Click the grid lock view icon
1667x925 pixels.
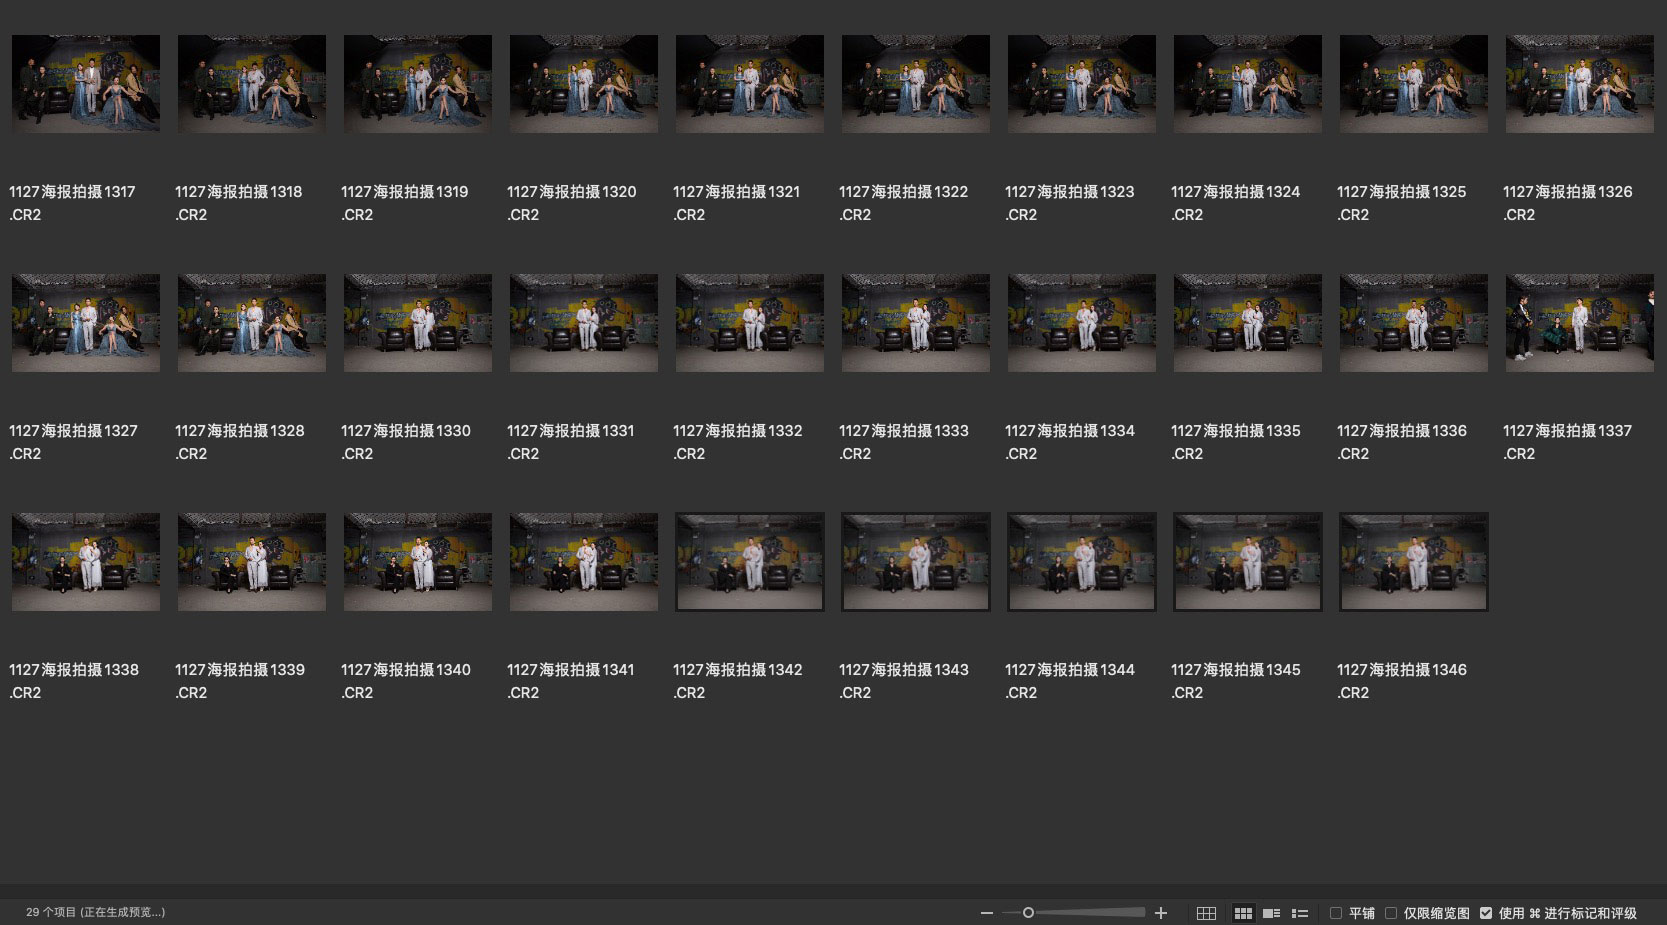click(1206, 913)
